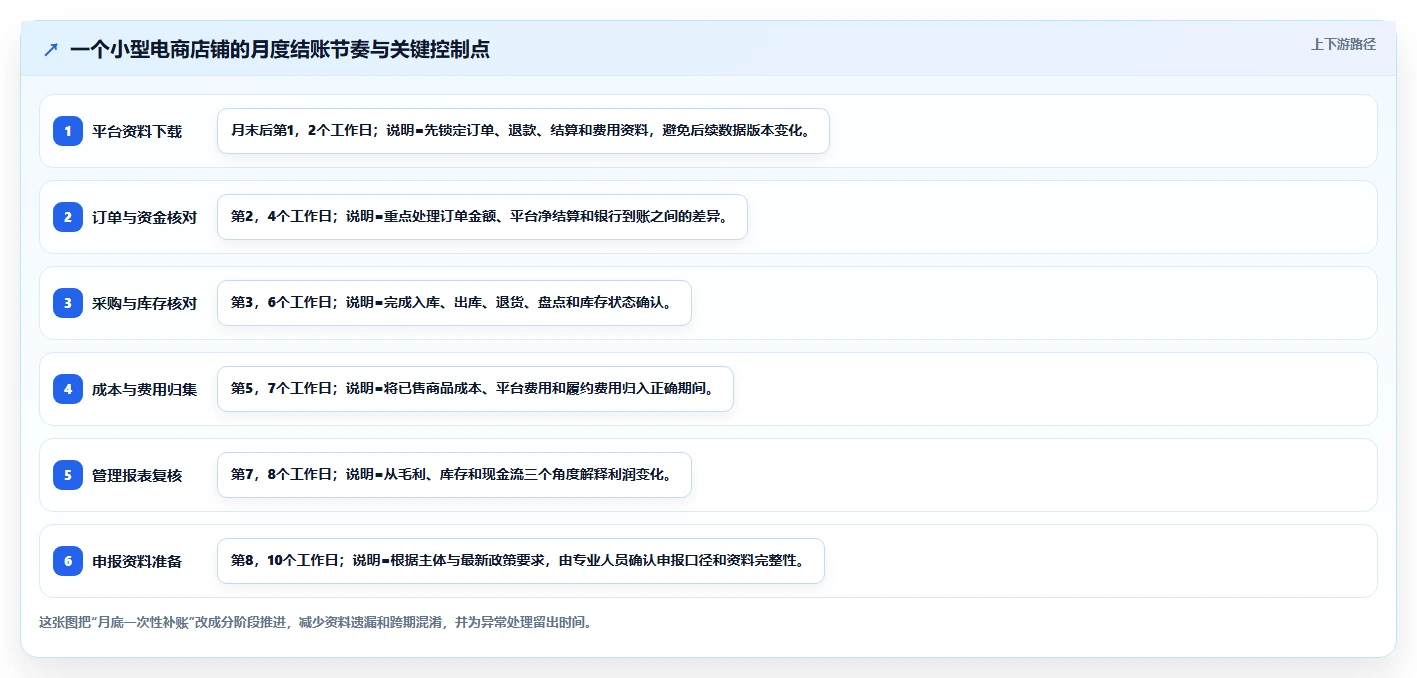Click the 平台资料下载 step label

(137, 131)
